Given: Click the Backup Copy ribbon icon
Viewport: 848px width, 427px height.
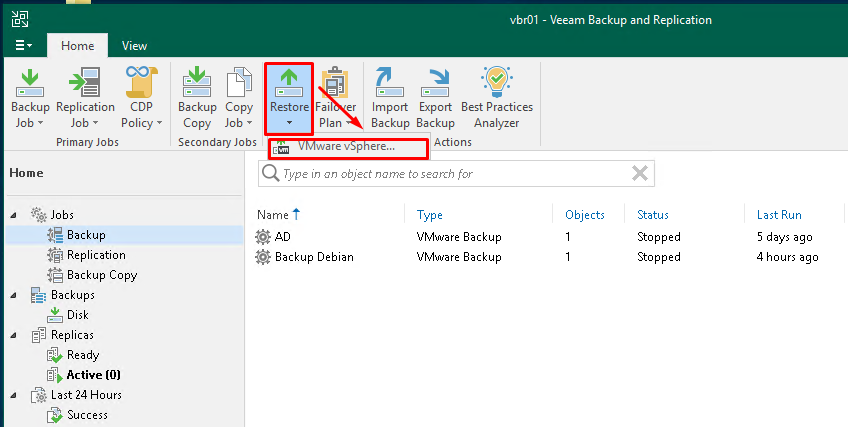Looking at the screenshot, I should tap(197, 83).
